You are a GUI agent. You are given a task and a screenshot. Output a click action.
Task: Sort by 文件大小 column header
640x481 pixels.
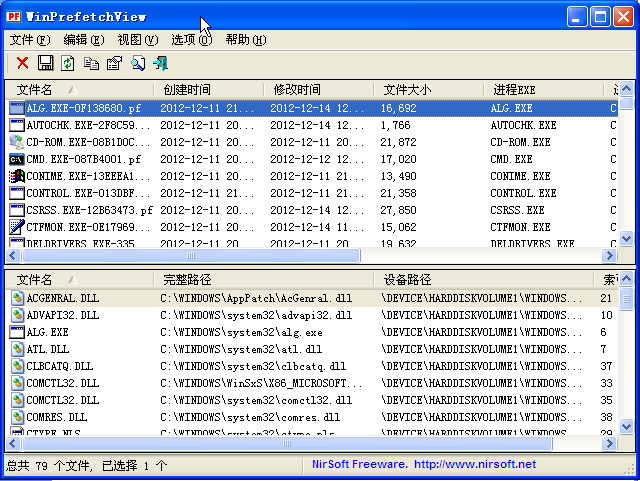(429, 89)
